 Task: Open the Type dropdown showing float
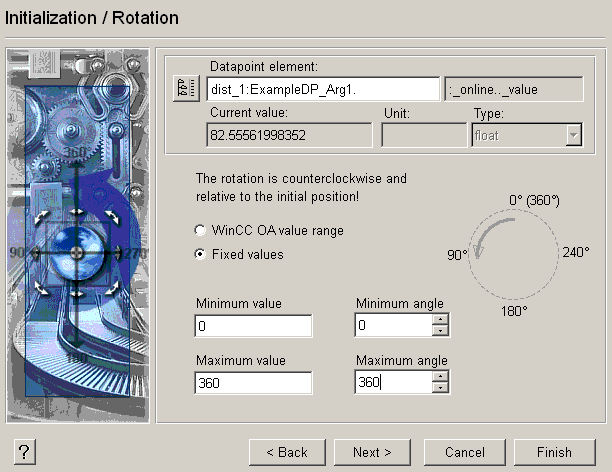pos(574,136)
